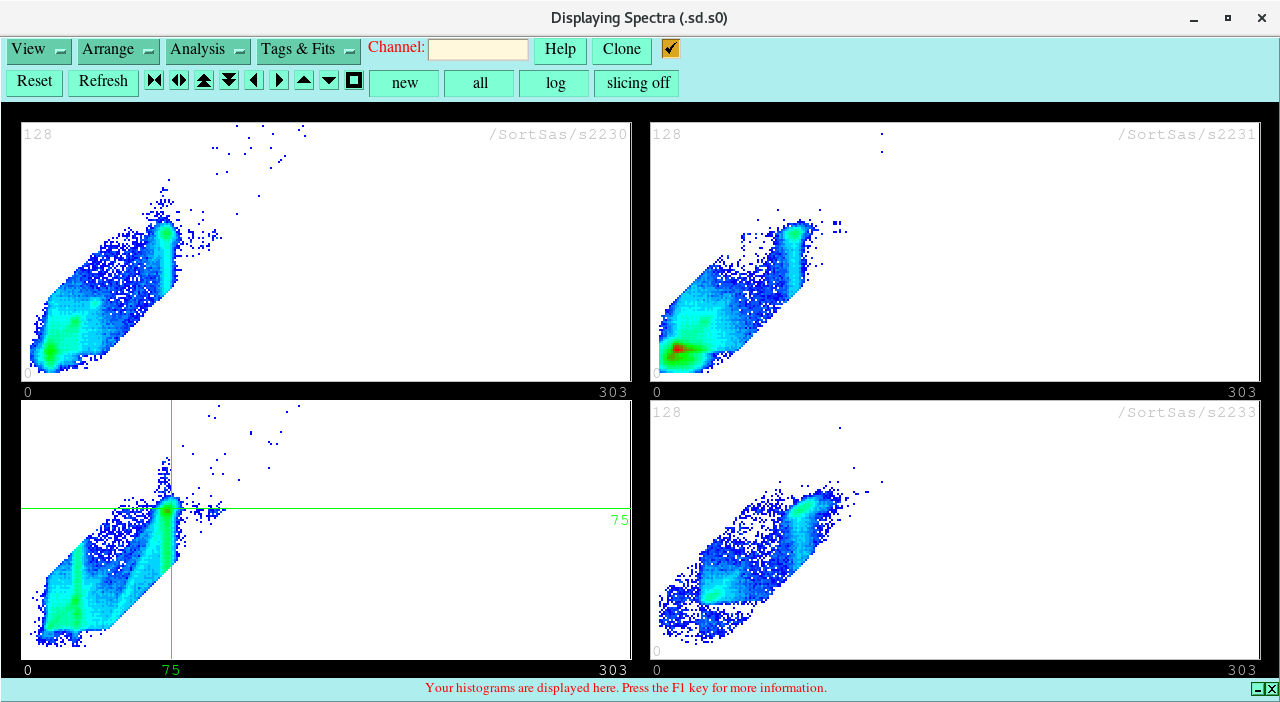Select the square full-view toolbar icon
Screen dimensions: 1280x702
[353, 80]
